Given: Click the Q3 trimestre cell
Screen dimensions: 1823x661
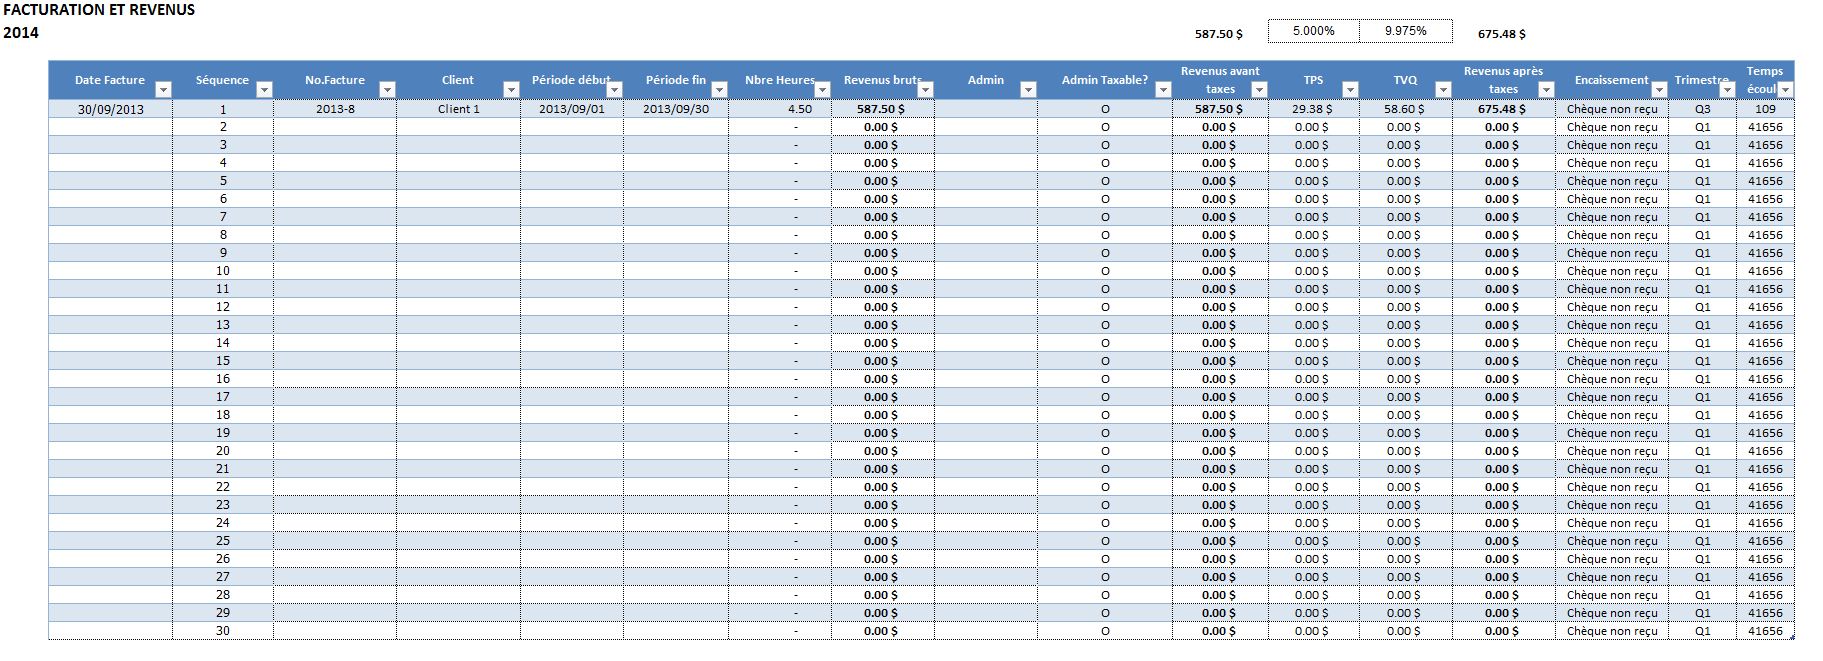Looking at the screenshot, I should point(1703,109).
